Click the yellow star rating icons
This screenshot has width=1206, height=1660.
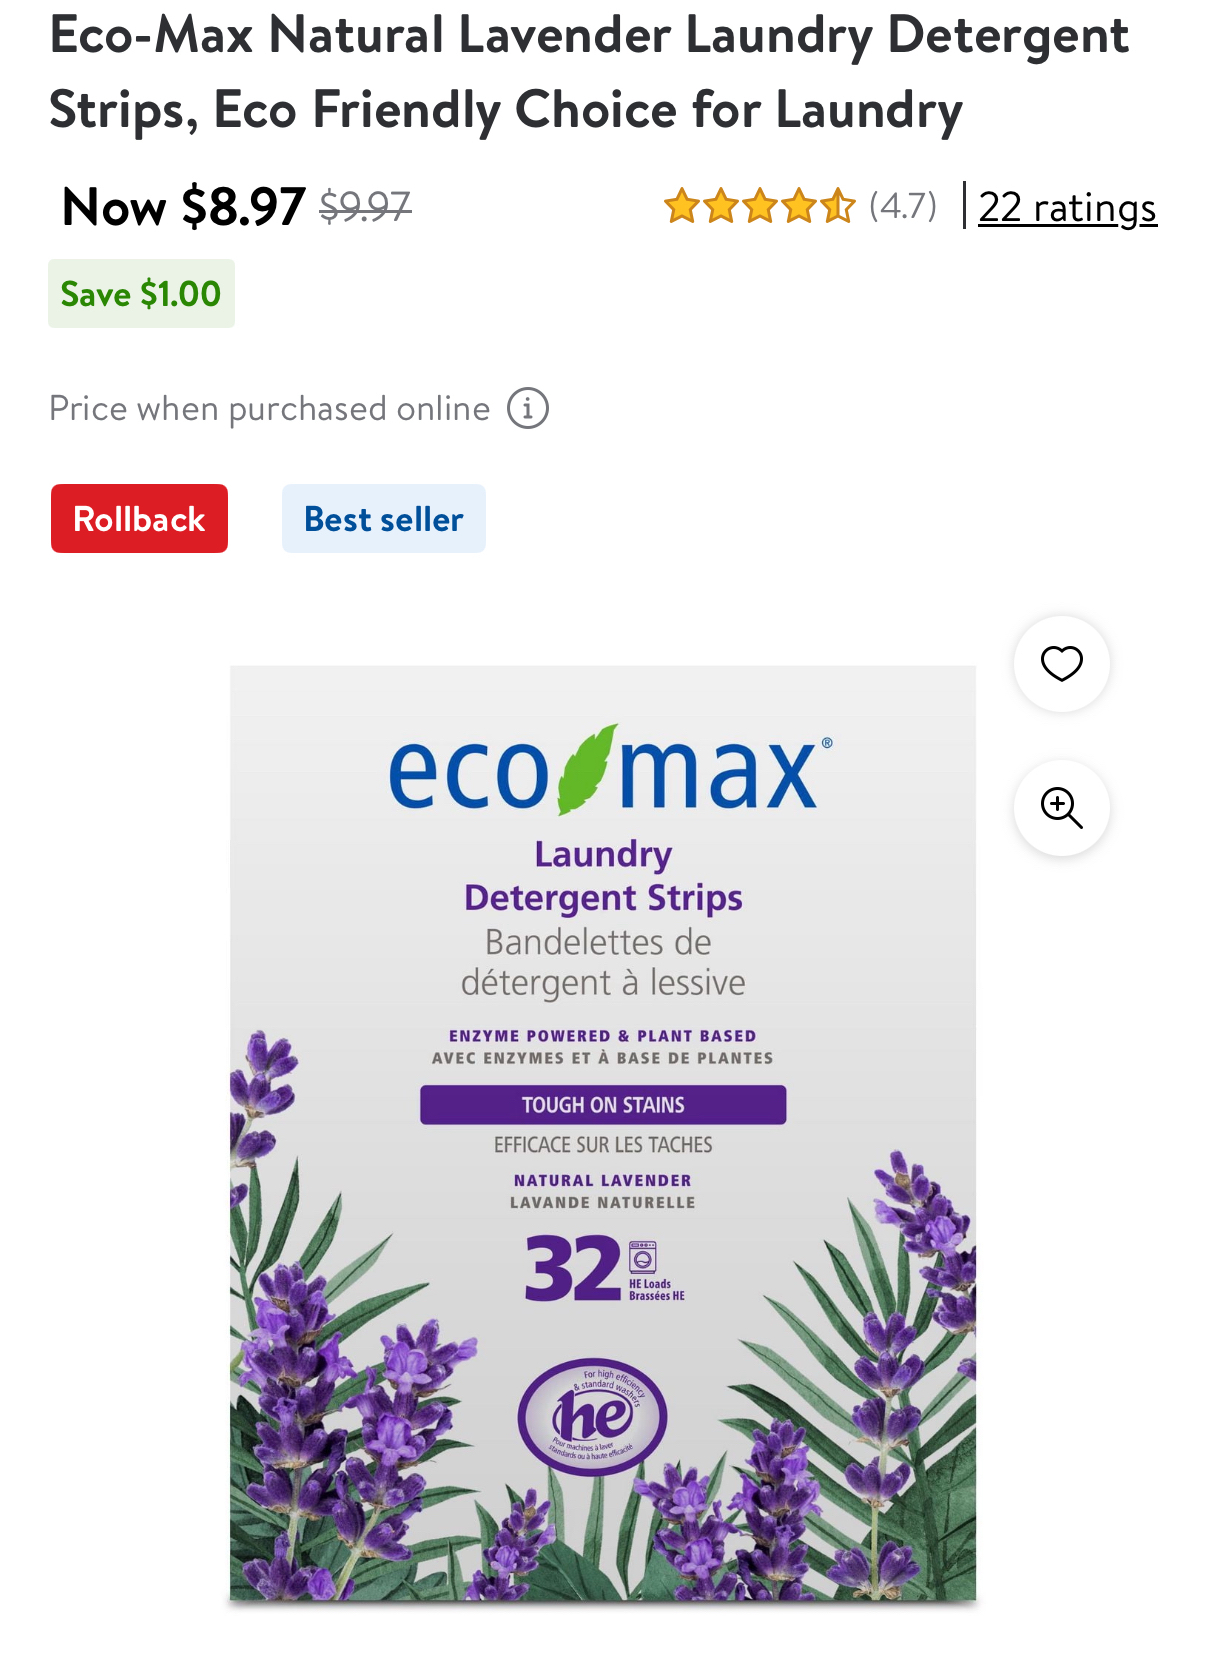coord(759,206)
